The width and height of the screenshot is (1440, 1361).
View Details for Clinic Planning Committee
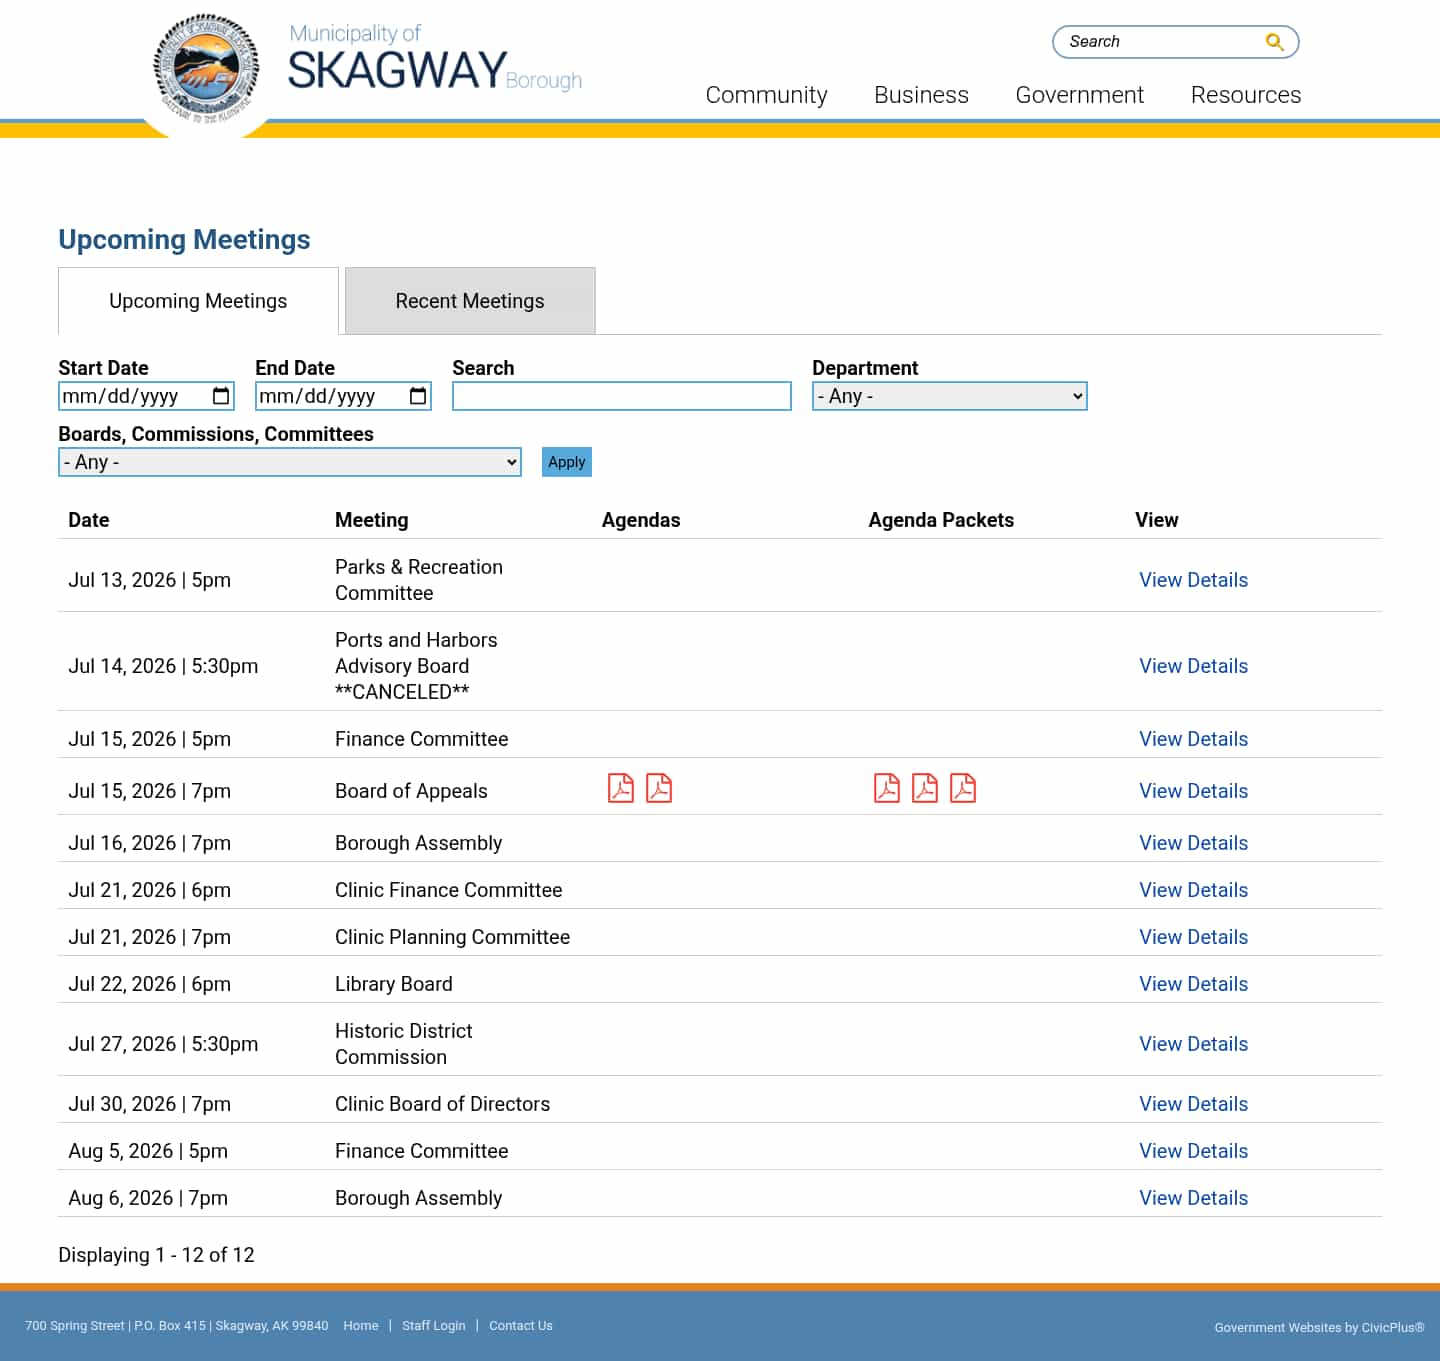[x=1193, y=937]
